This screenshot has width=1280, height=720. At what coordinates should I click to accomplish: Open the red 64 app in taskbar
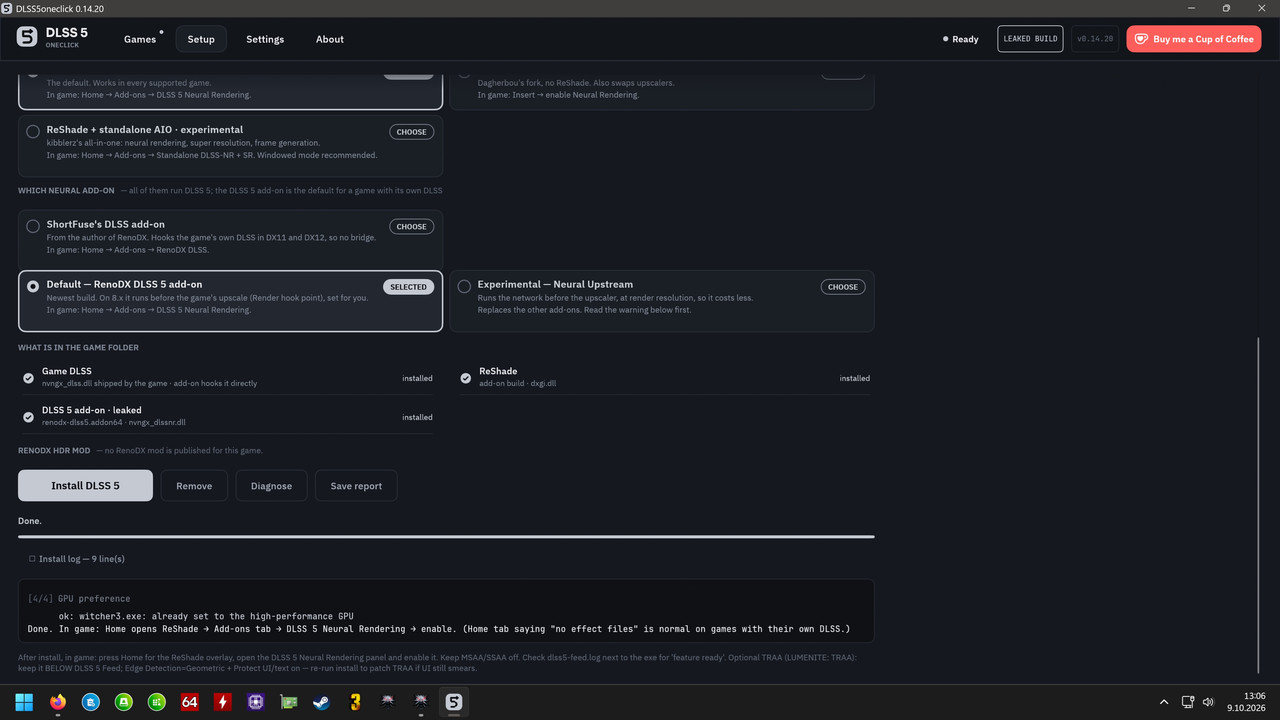189,702
